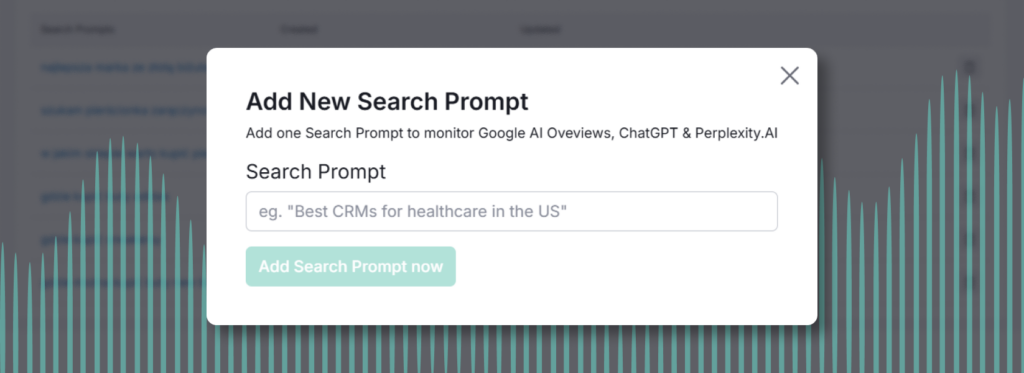Click the faint delete icon on third row
This screenshot has width=1024, height=373.
click(x=970, y=154)
